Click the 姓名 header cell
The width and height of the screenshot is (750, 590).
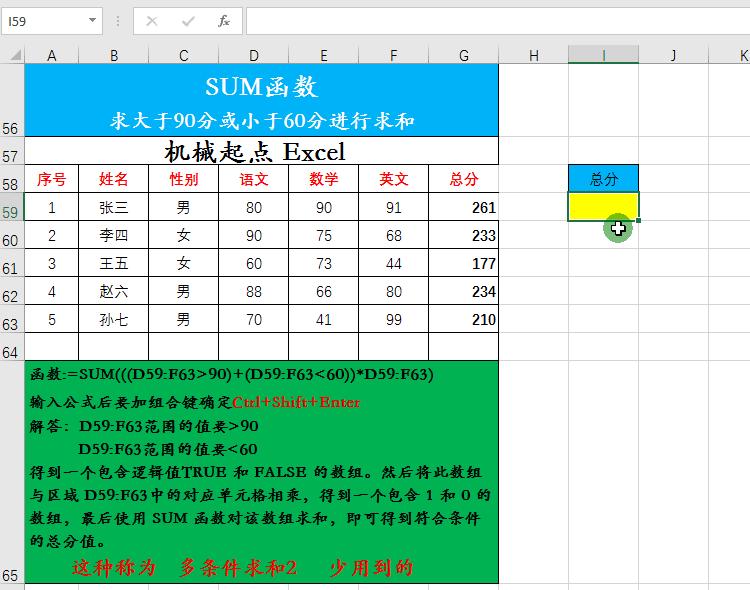[114, 179]
